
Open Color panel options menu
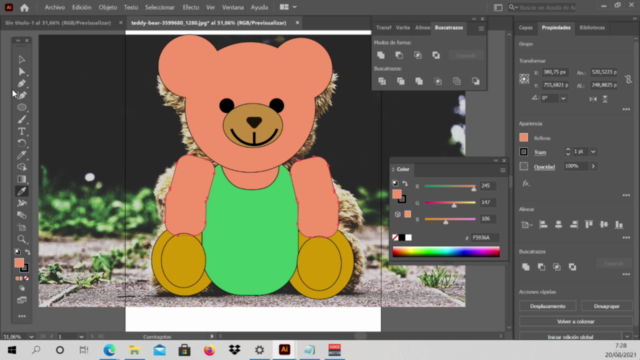click(x=503, y=170)
